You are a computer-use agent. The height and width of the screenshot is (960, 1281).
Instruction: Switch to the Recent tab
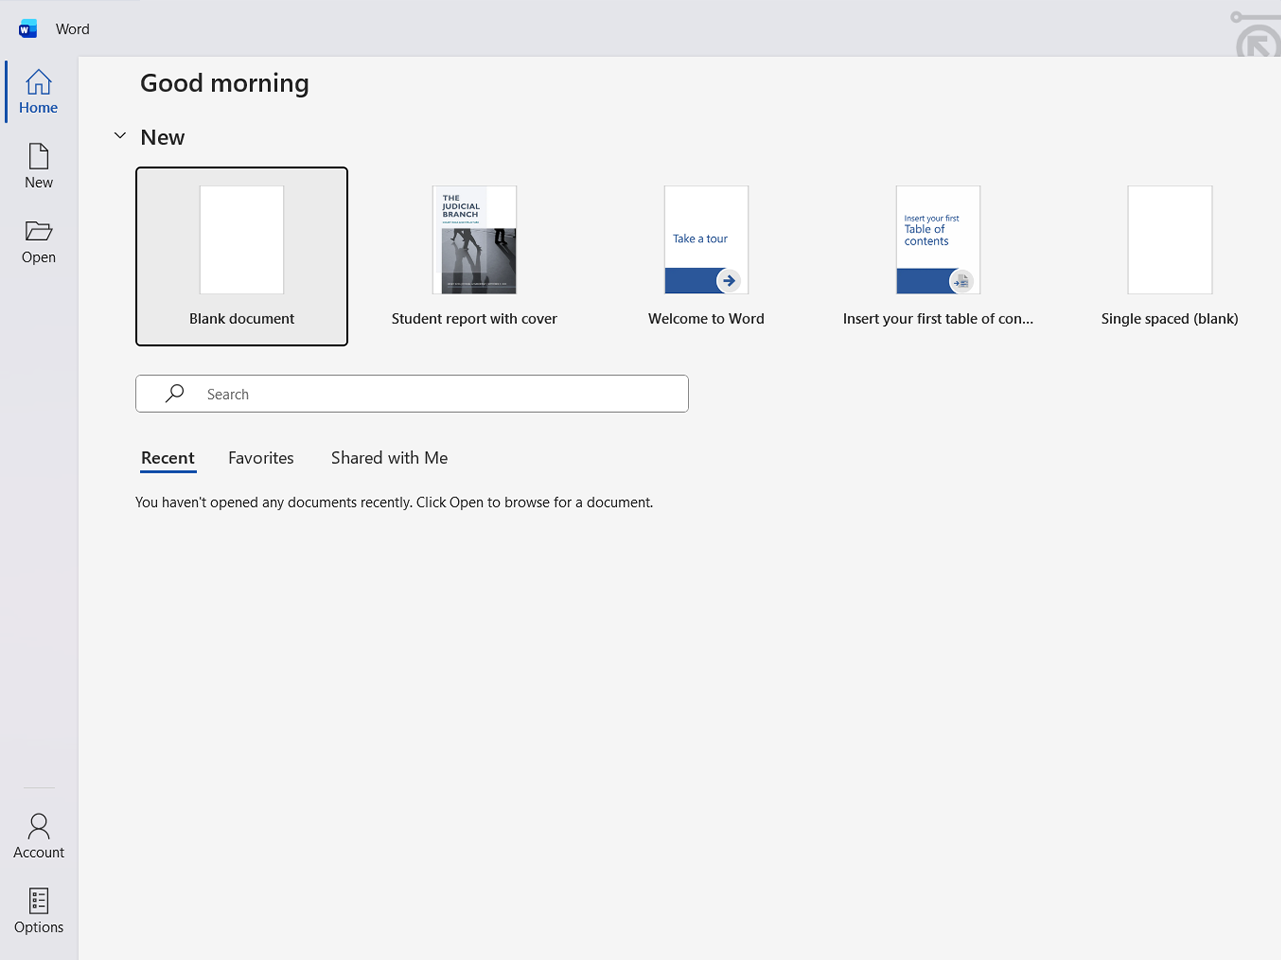tap(168, 458)
